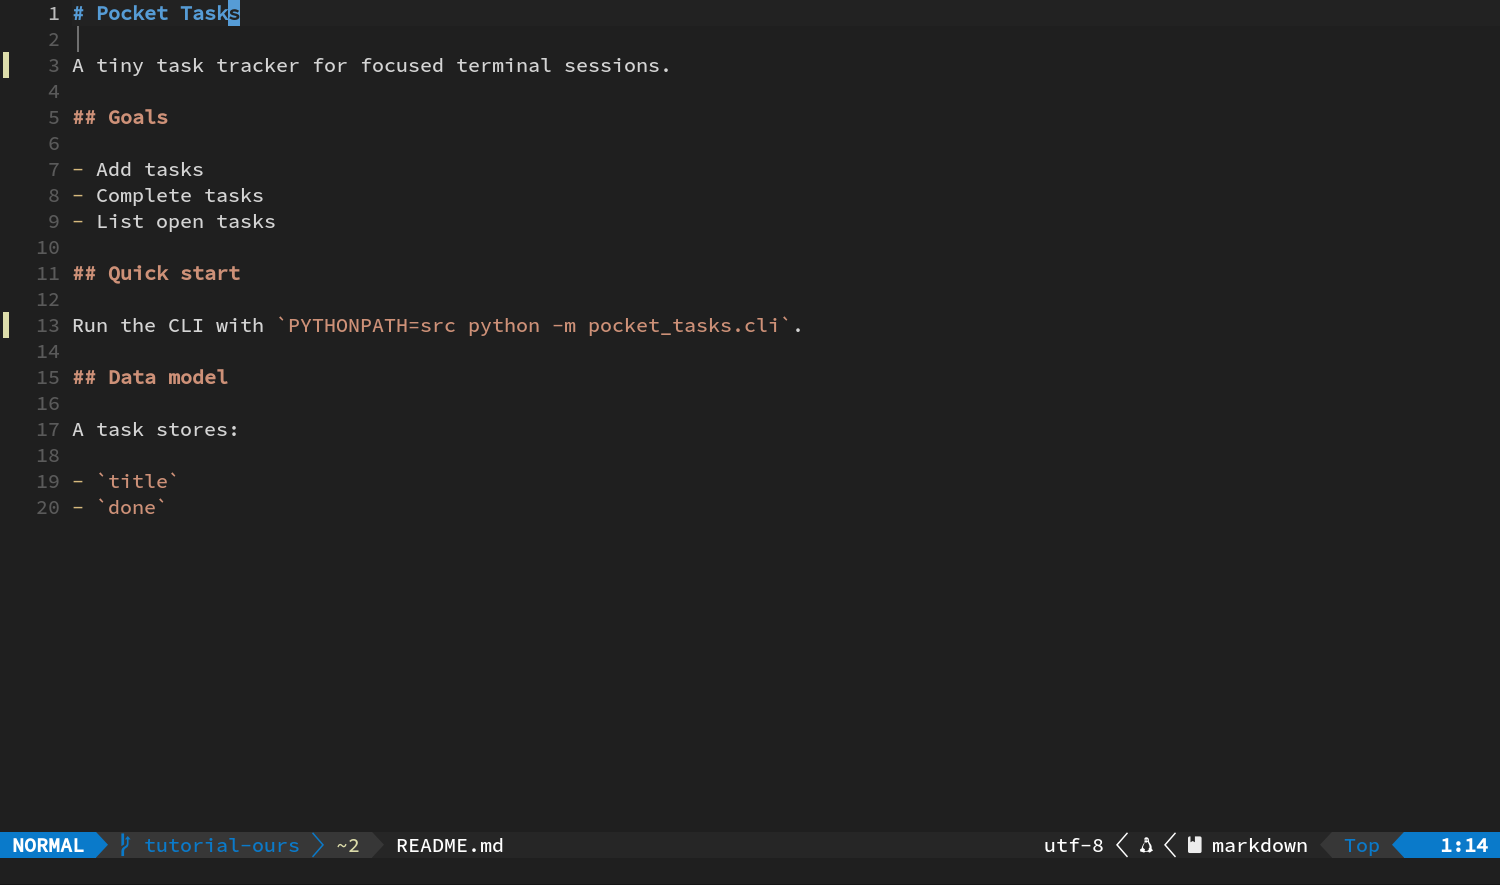
Task: Click the markdown filetype icon in statusline
Action: [x=1194, y=845]
